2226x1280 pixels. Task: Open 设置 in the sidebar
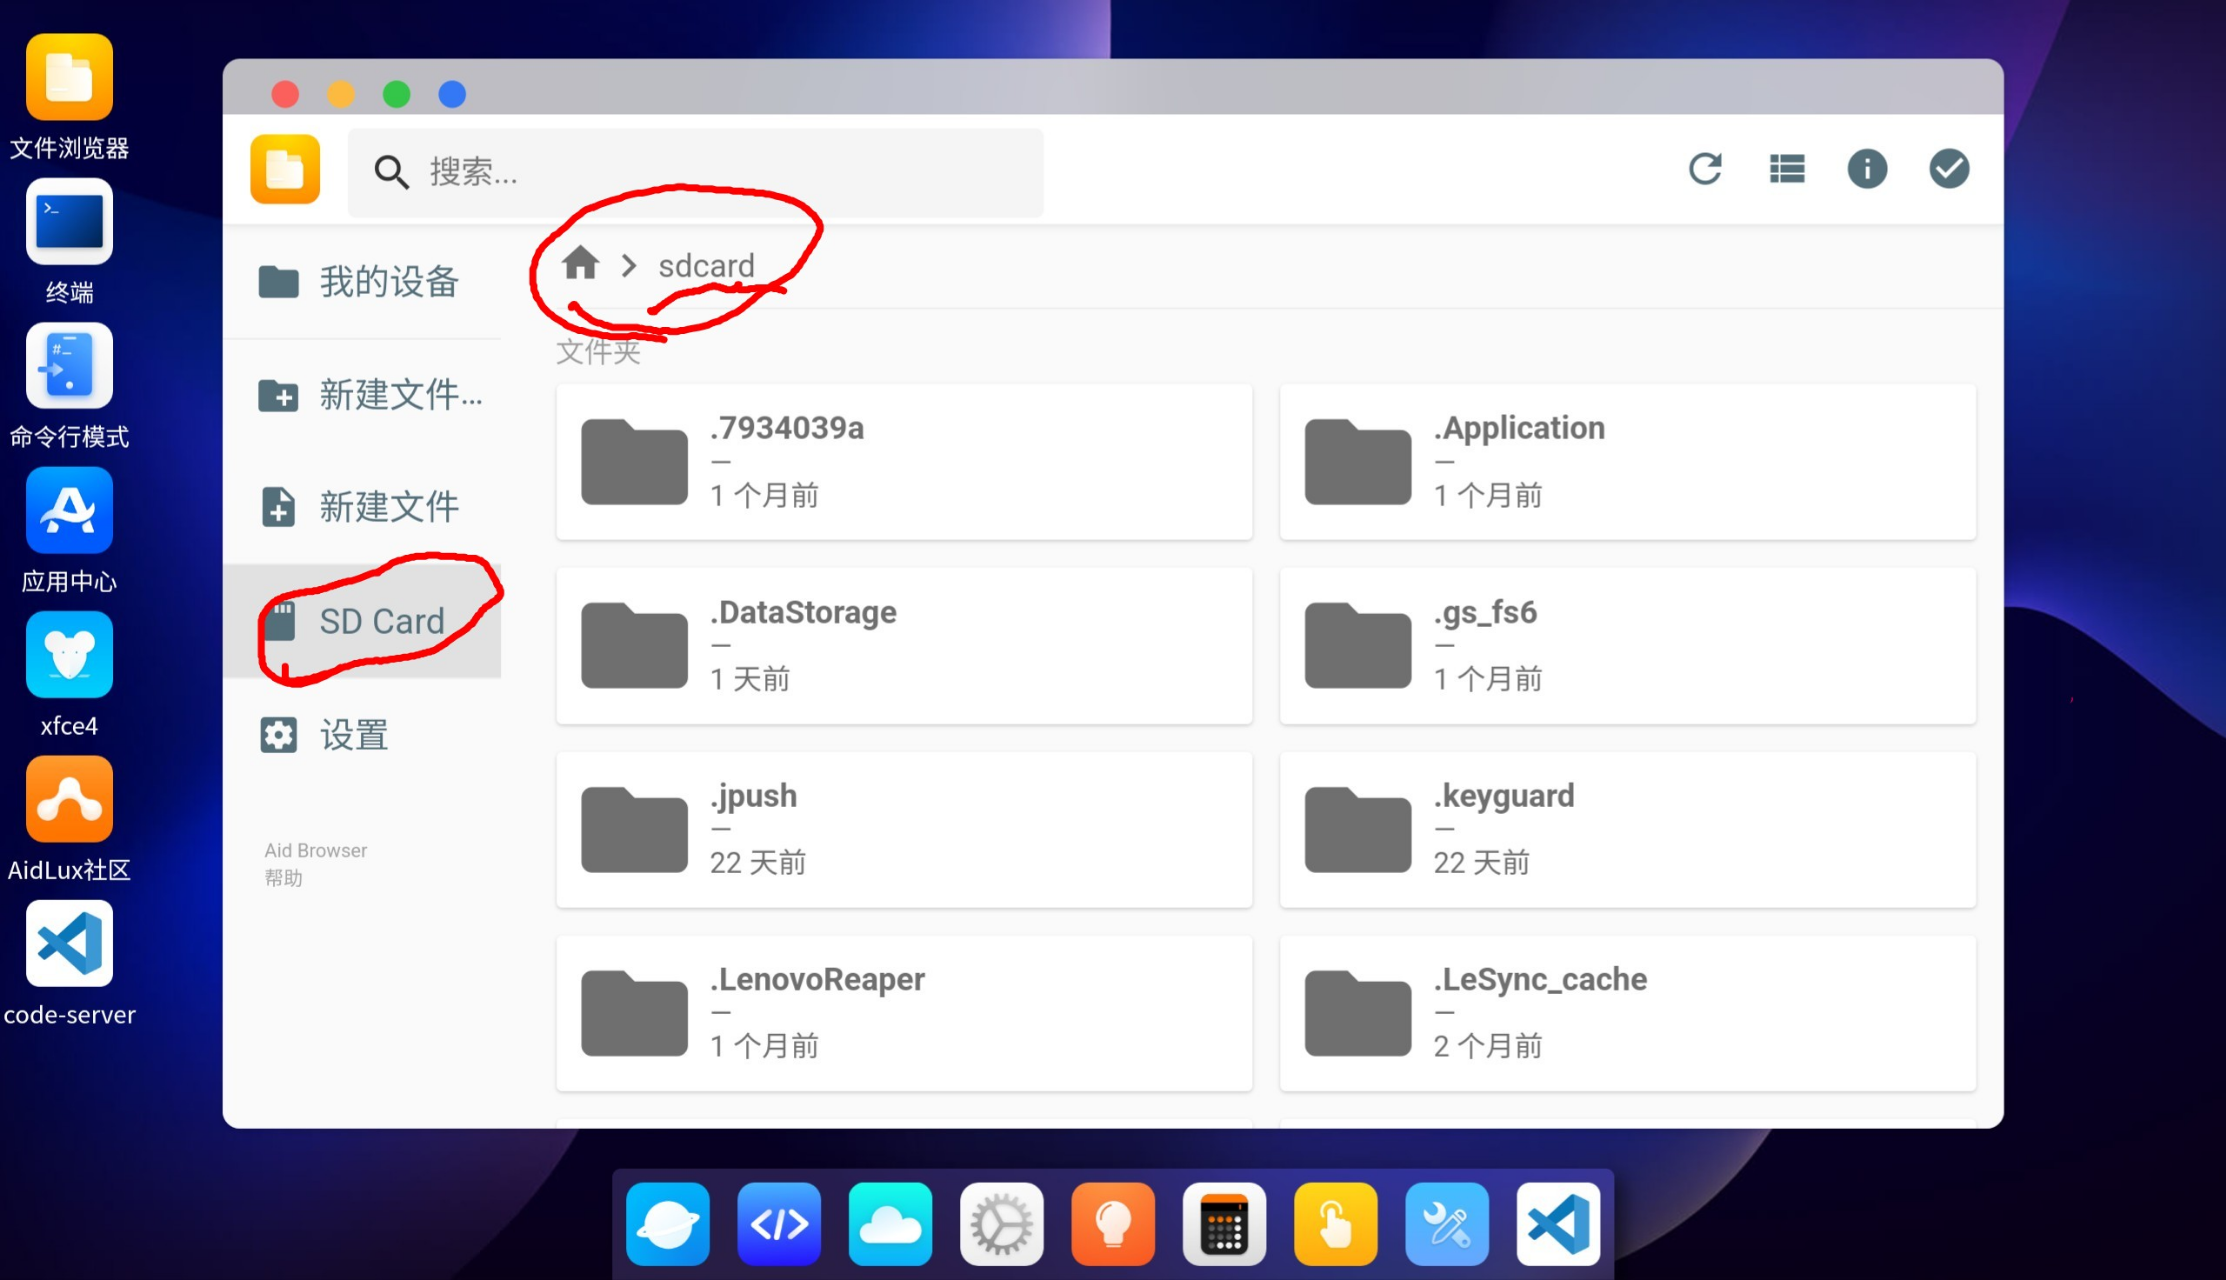coord(362,735)
